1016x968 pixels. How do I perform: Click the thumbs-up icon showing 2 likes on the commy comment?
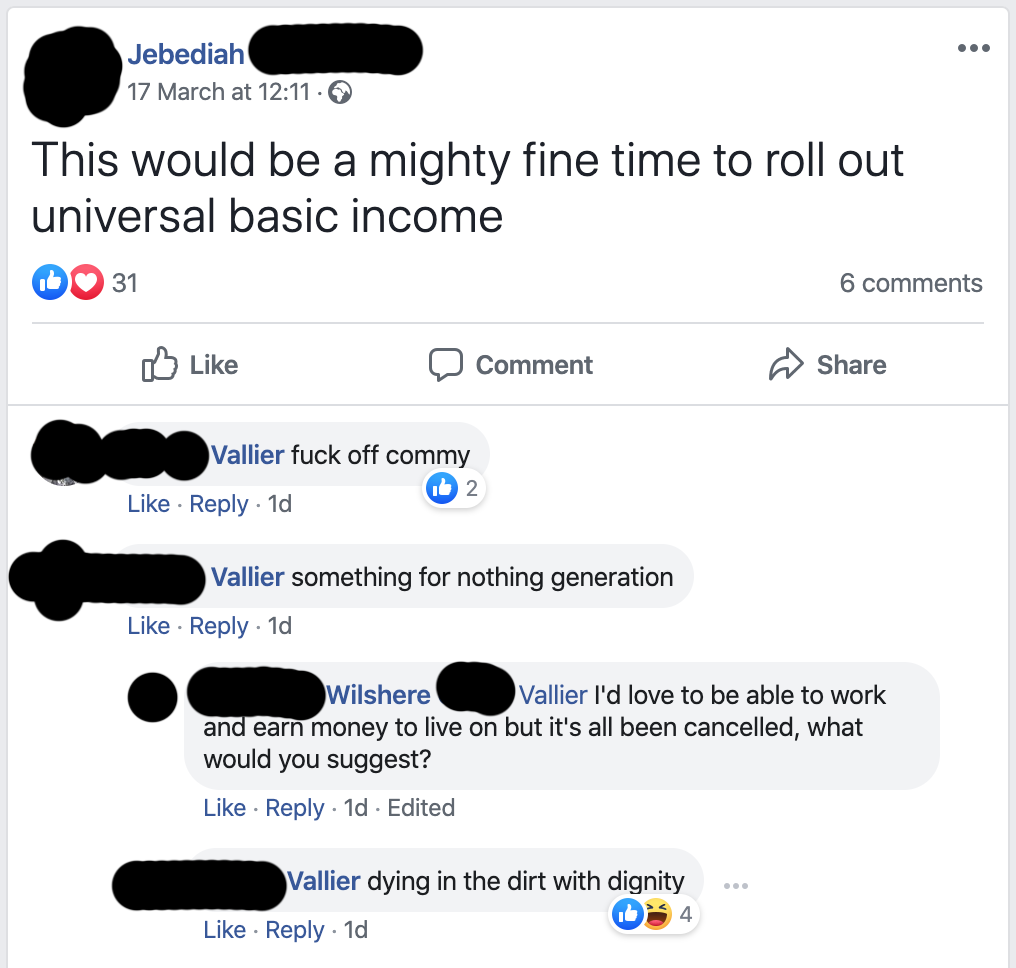click(442, 488)
